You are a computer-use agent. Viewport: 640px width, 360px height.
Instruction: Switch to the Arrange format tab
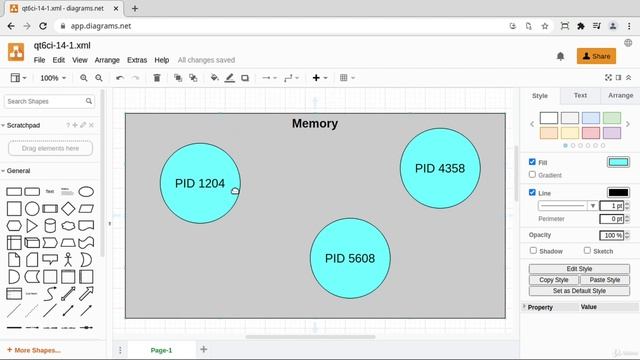620,96
